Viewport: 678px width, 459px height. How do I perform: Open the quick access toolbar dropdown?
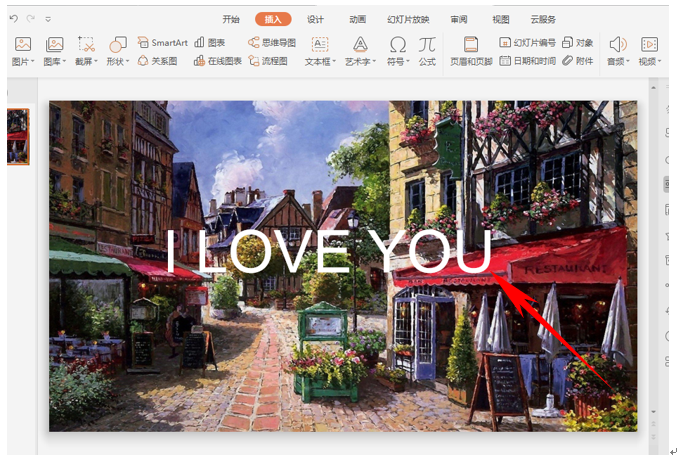pos(48,19)
